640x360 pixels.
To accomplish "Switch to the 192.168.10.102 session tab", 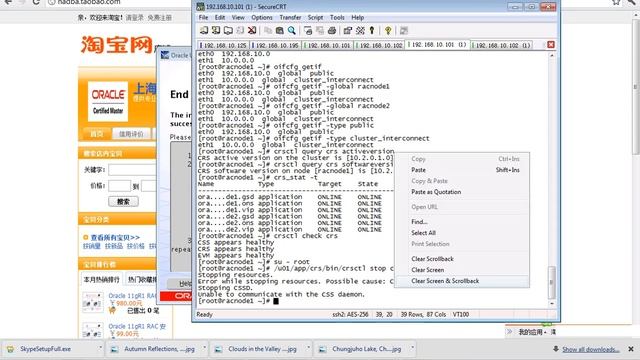I will pyautogui.click(x=380, y=45).
